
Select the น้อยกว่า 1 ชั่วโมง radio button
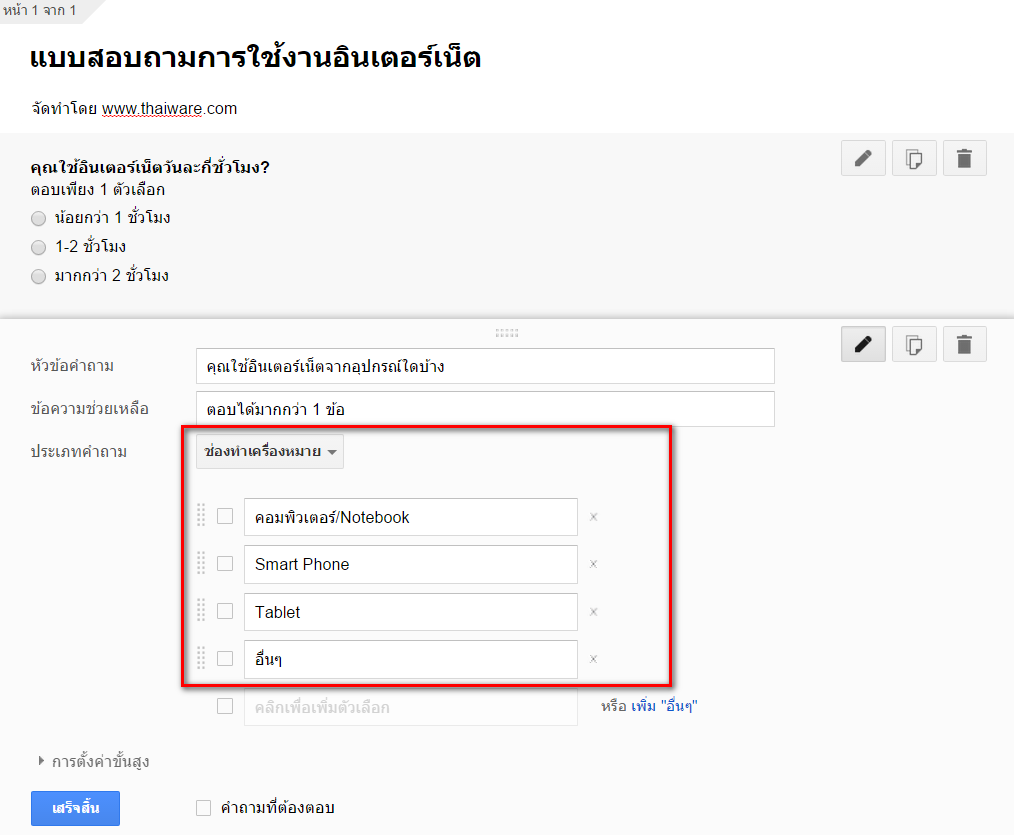(x=39, y=218)
